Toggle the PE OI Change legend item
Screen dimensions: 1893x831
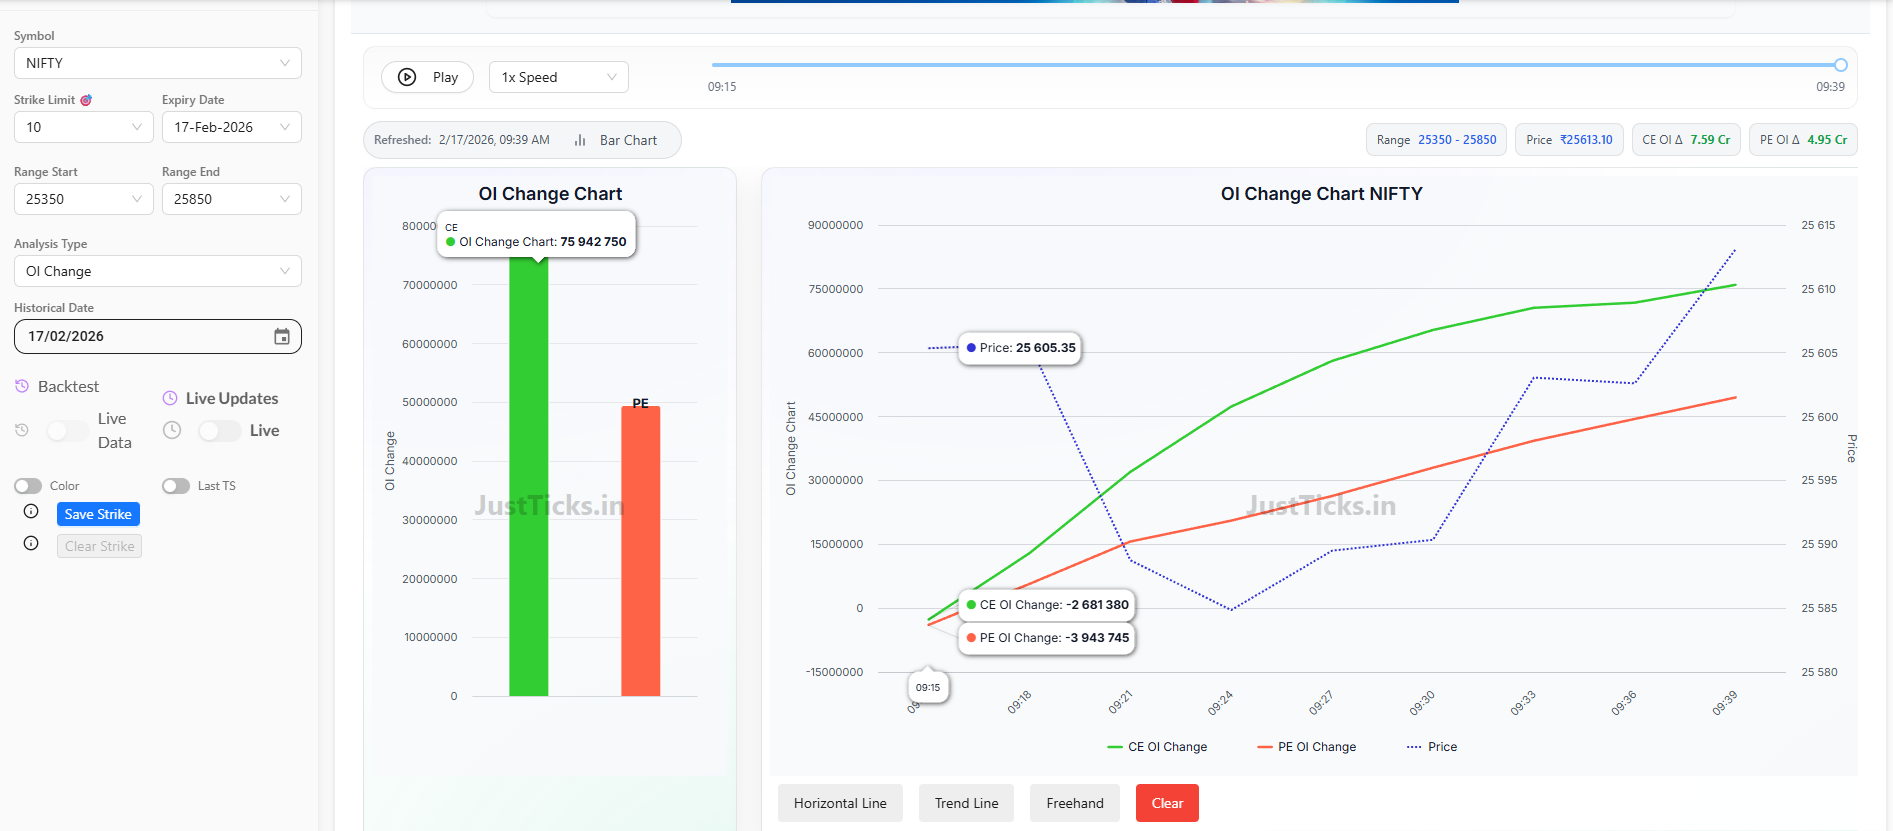pyautogui.click(x=1306, y=747)
